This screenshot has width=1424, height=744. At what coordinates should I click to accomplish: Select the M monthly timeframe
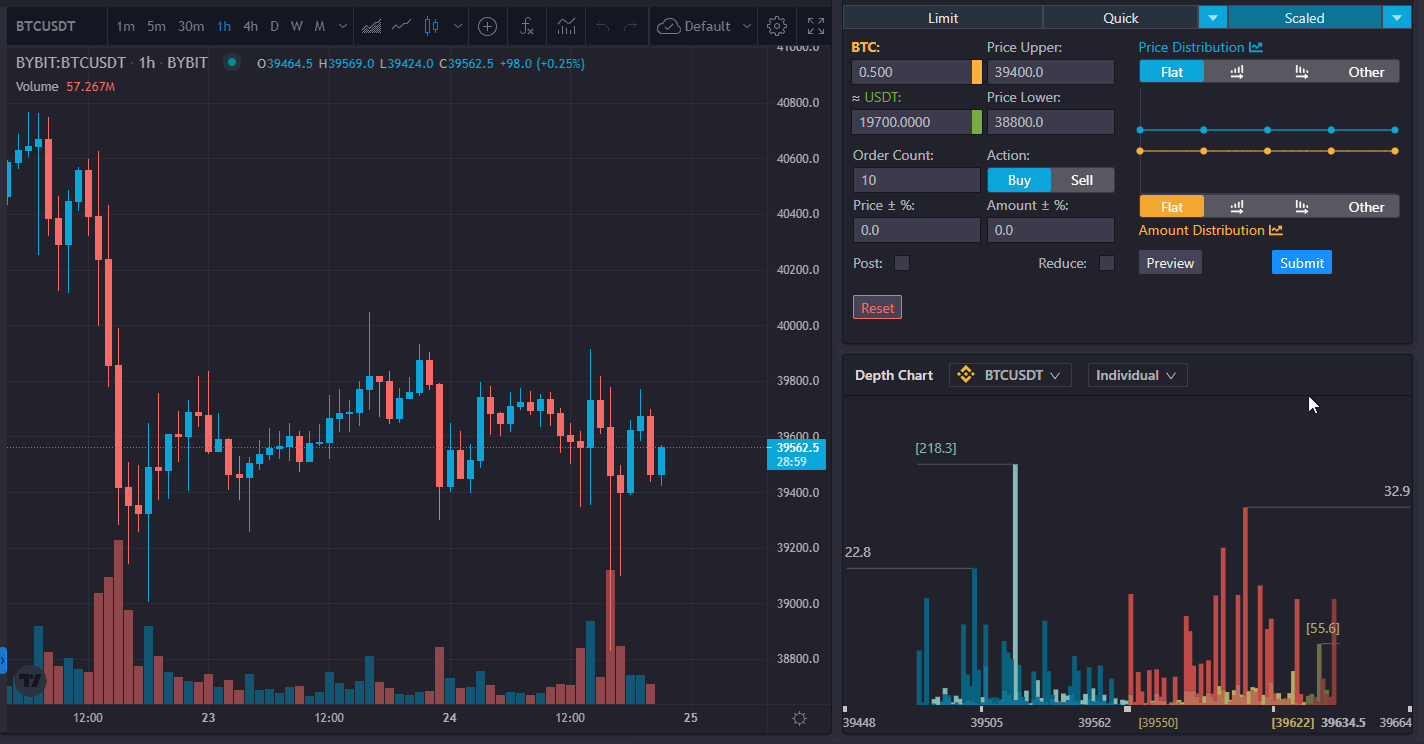pos(320,26)
